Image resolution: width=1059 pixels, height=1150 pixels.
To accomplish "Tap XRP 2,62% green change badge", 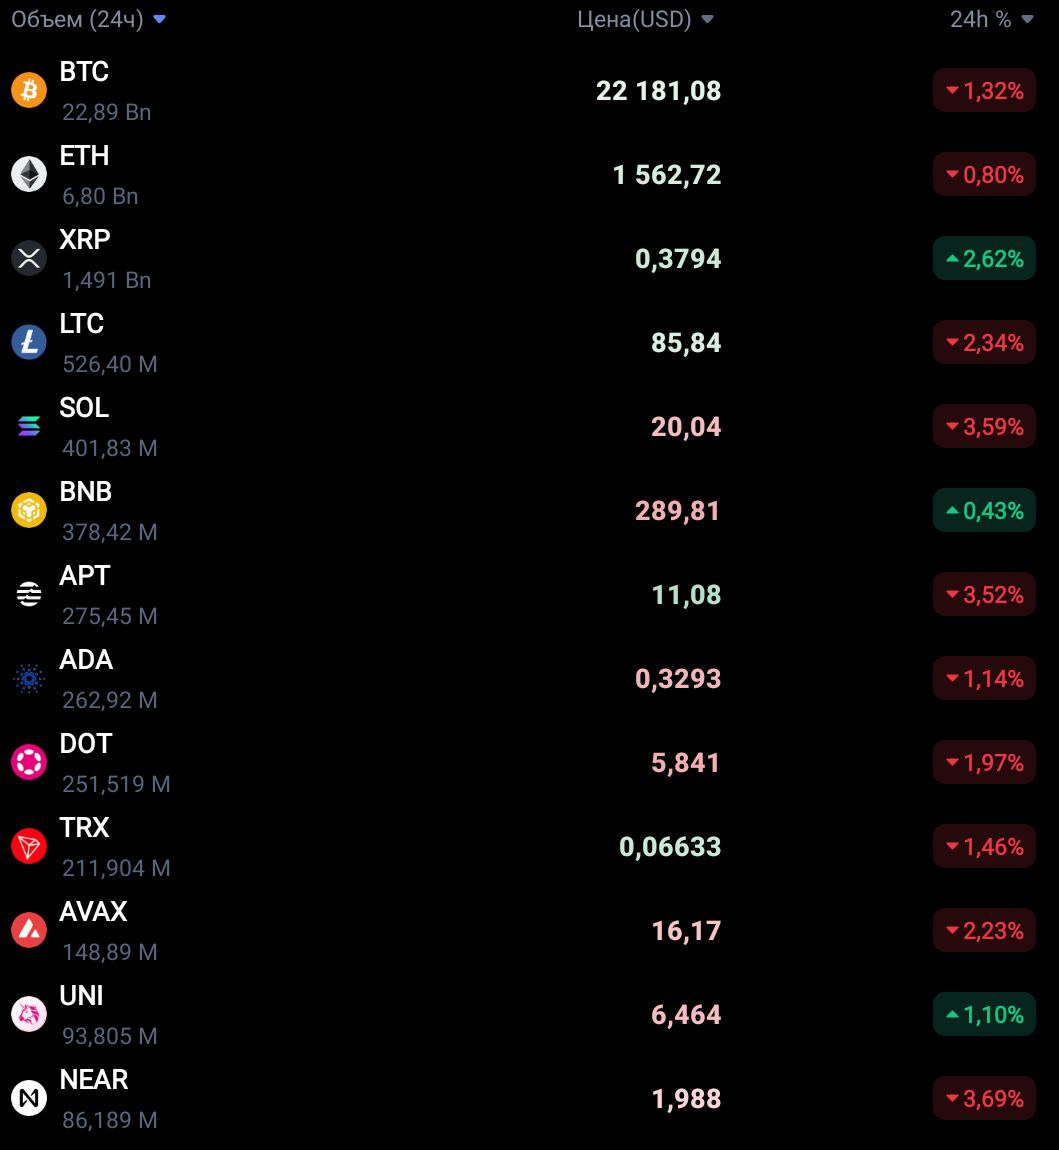I will pos(984,258).
